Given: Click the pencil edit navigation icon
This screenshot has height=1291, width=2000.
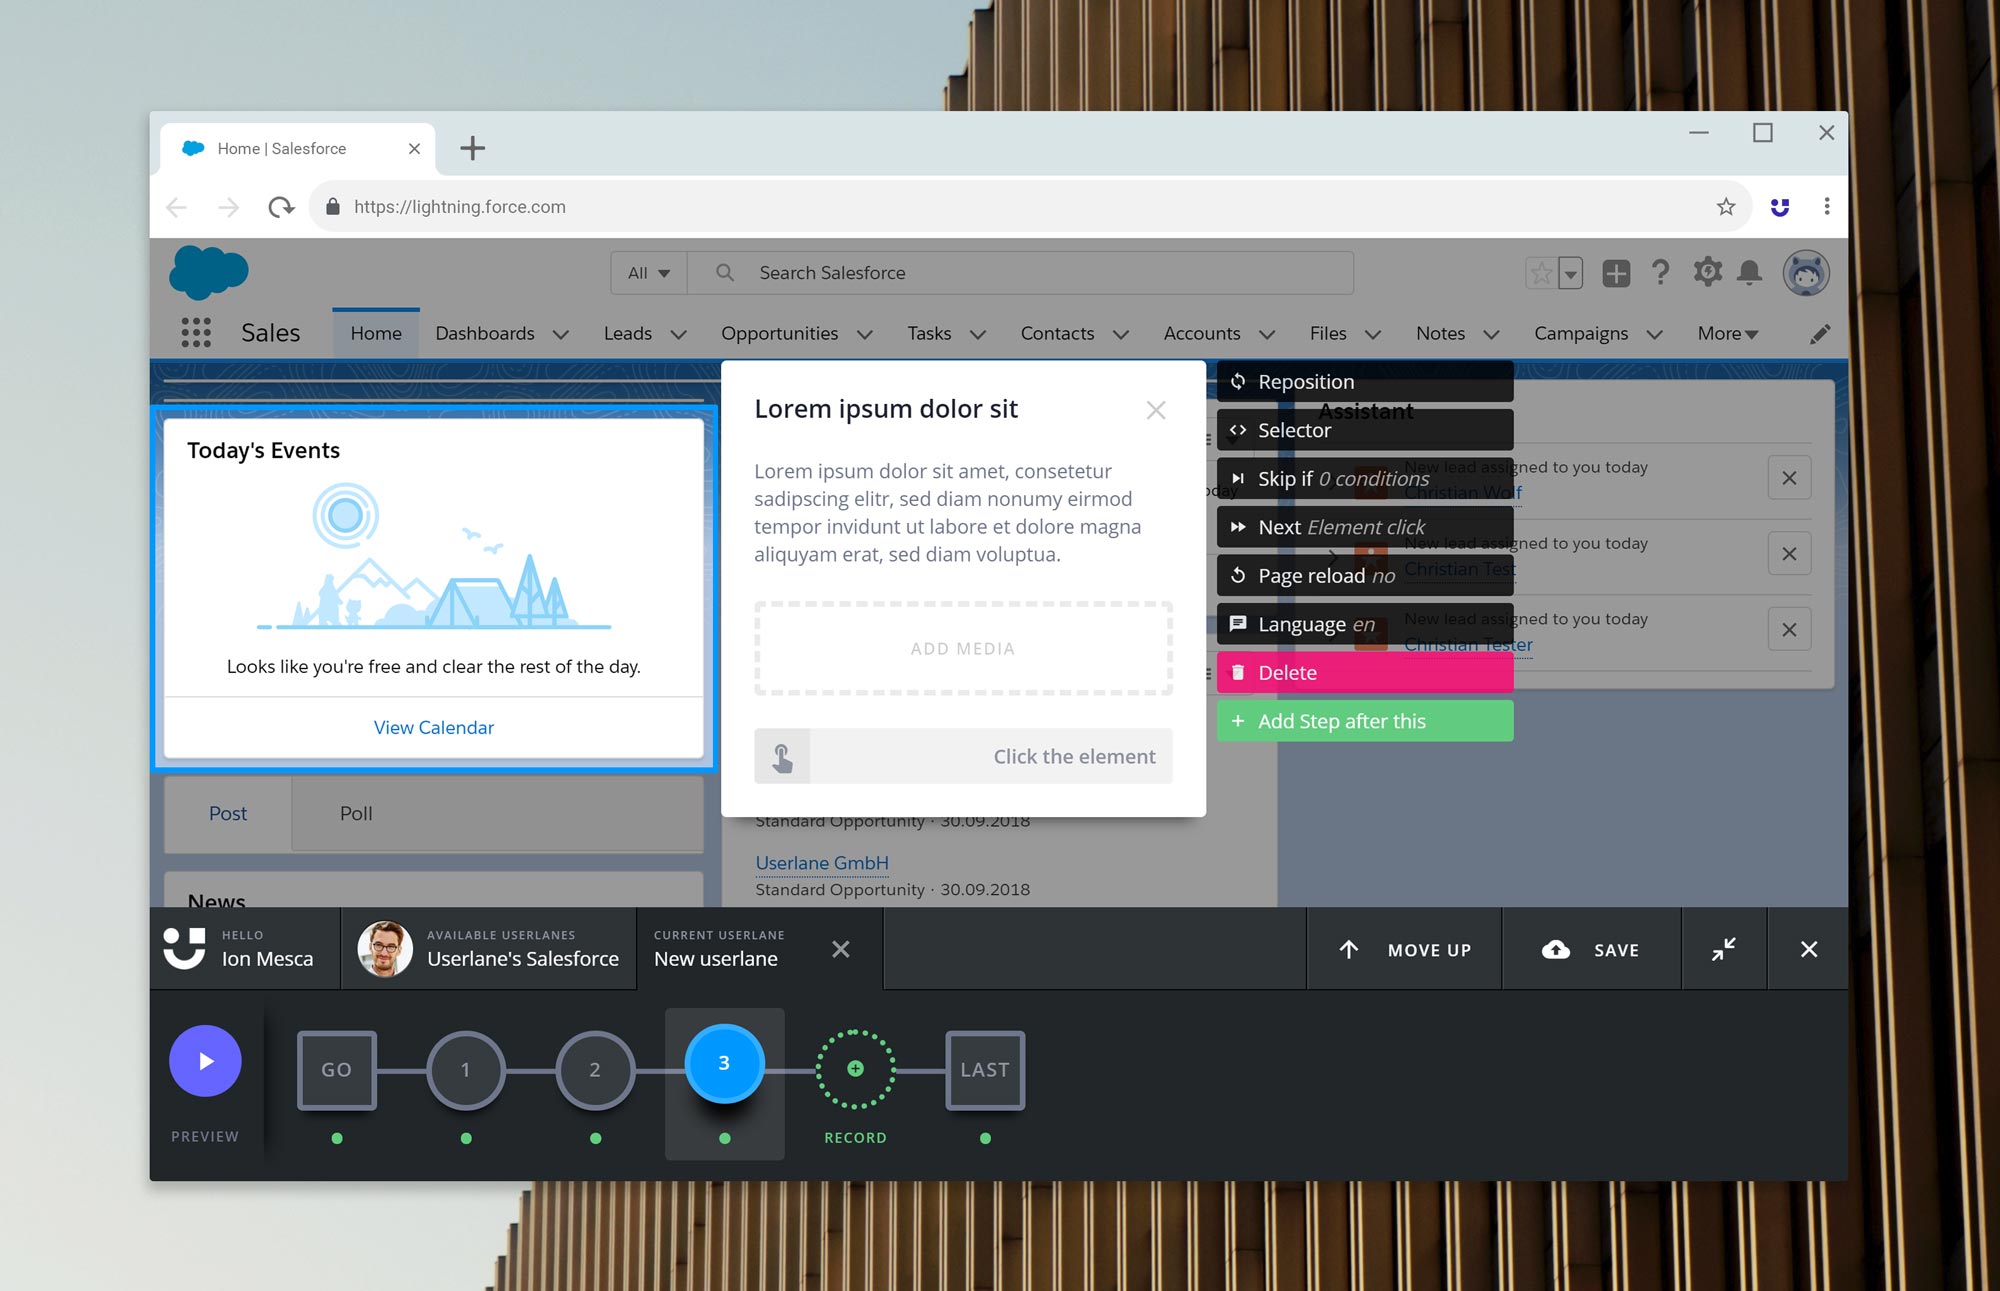Looking at the screenshot, I should click(1820, 334).
